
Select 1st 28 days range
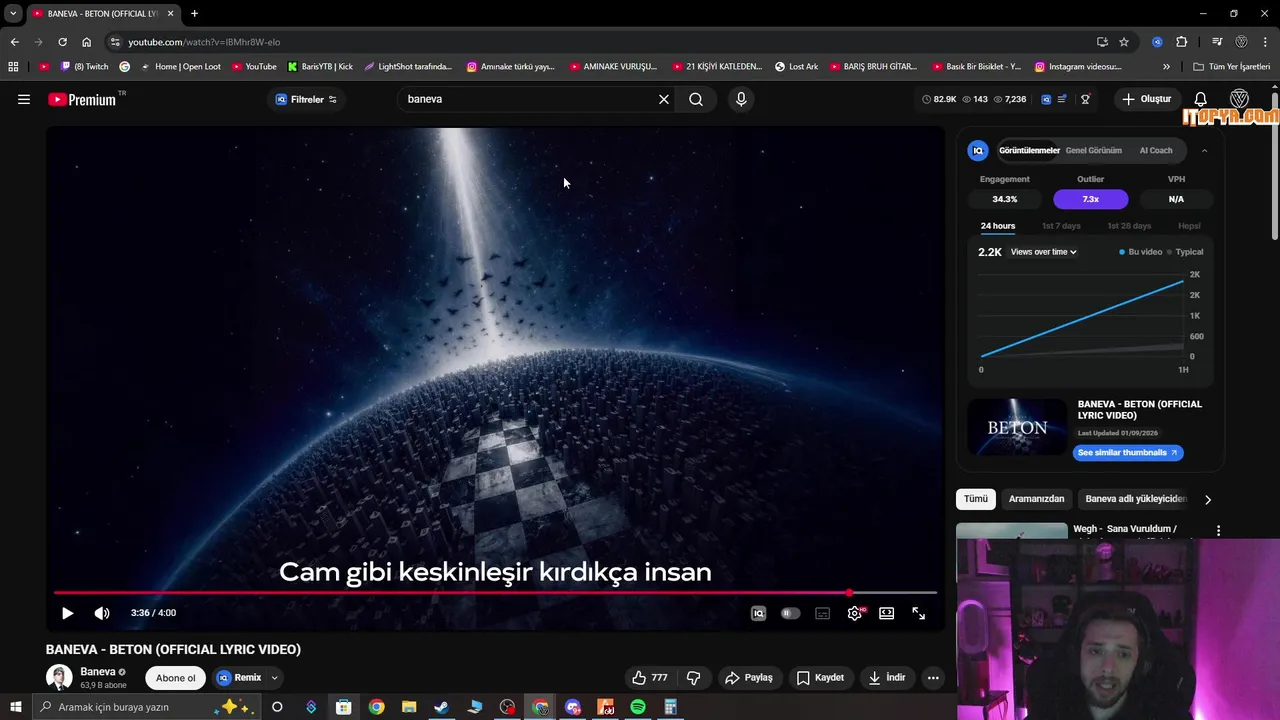coord(1129,226)
